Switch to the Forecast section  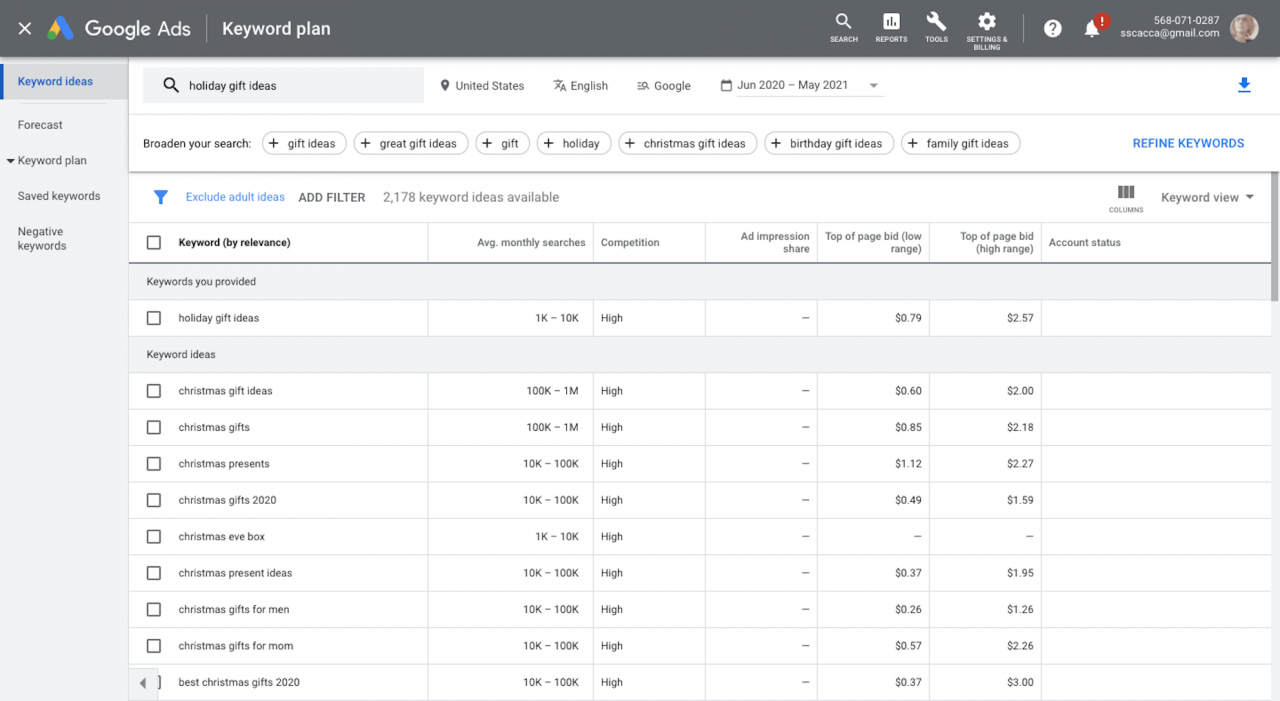[40, 125]
